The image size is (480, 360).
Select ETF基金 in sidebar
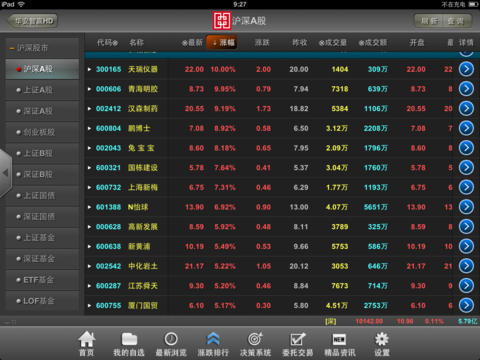[x=42, y=280]
